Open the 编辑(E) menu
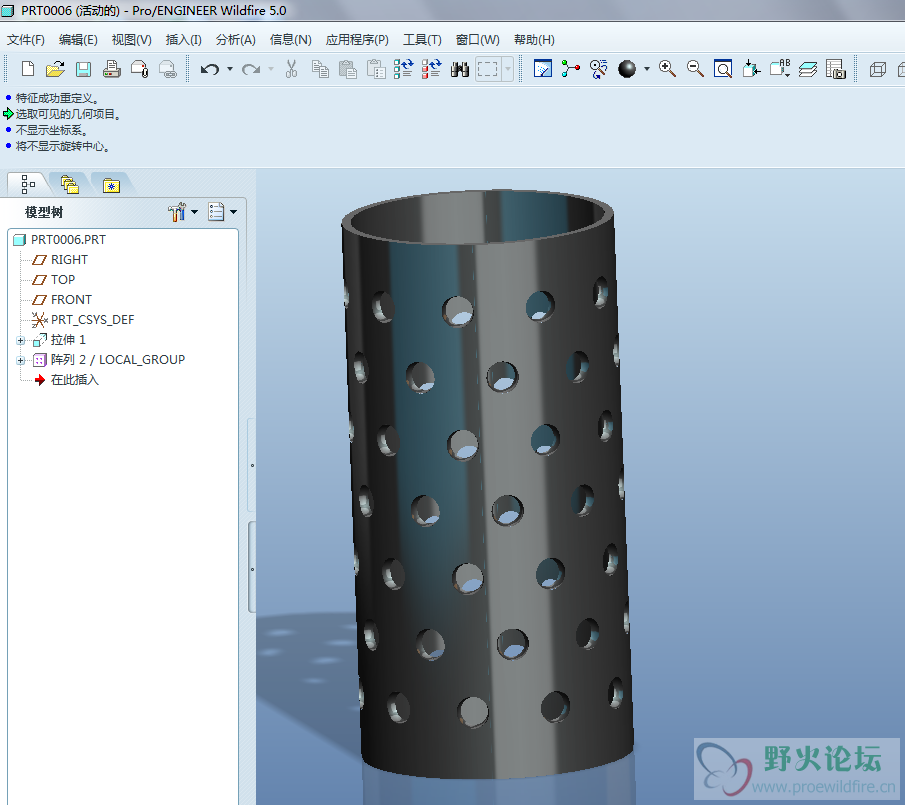The image size is (905, 805). coord(78,40)
